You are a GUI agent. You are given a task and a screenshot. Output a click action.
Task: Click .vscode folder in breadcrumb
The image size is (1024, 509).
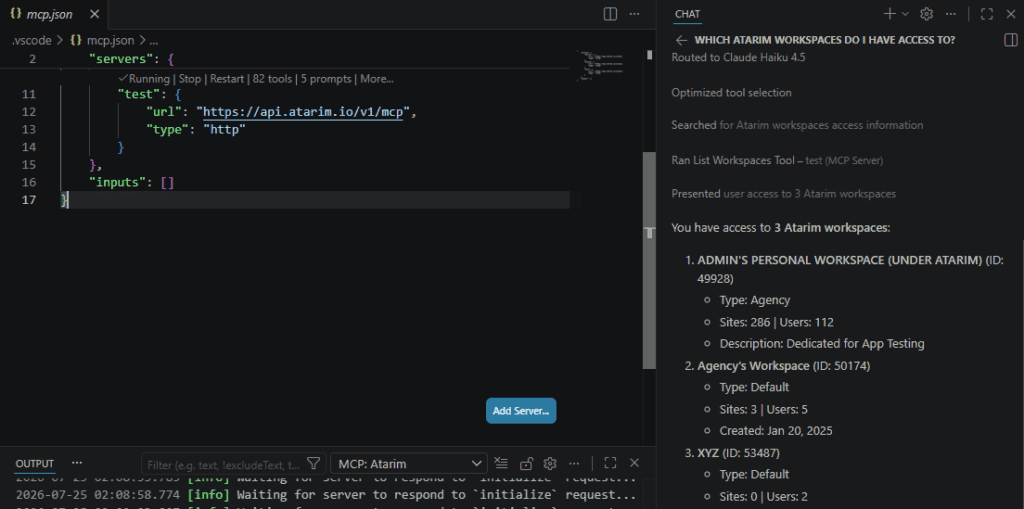(x=31, y=40)
